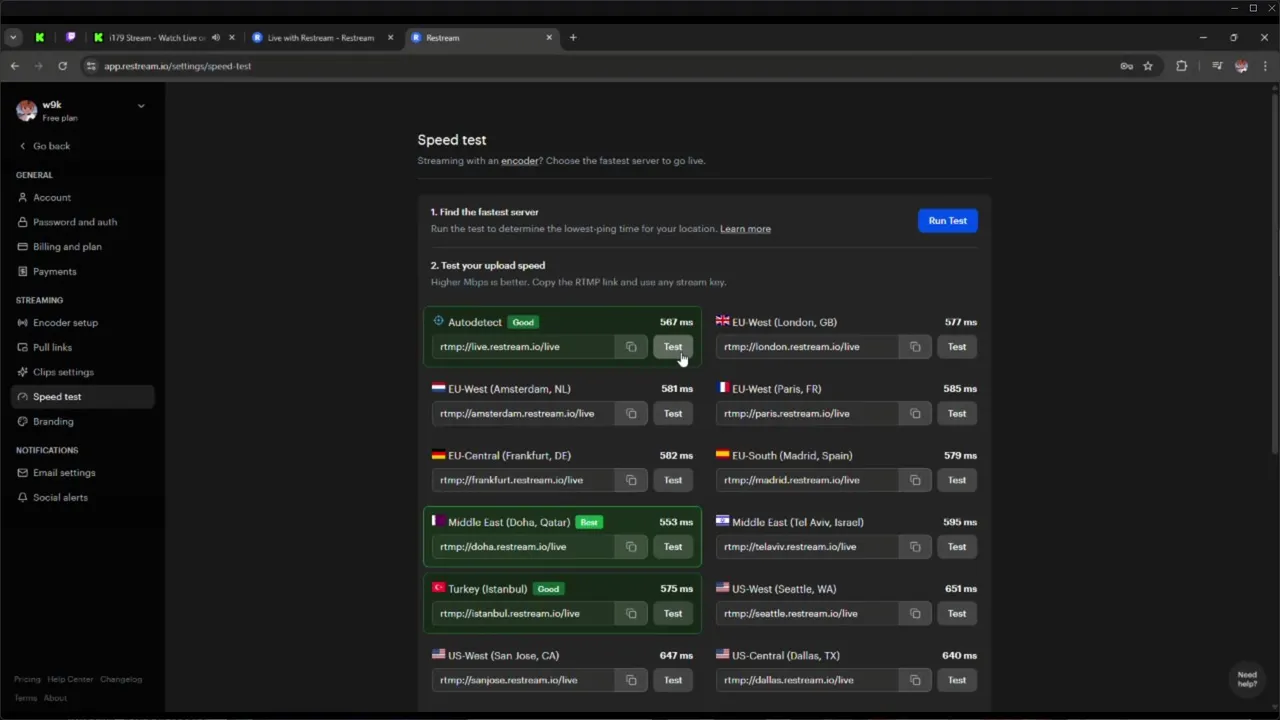Click the Run Test button
The image size is (1280, 720).
947,221
